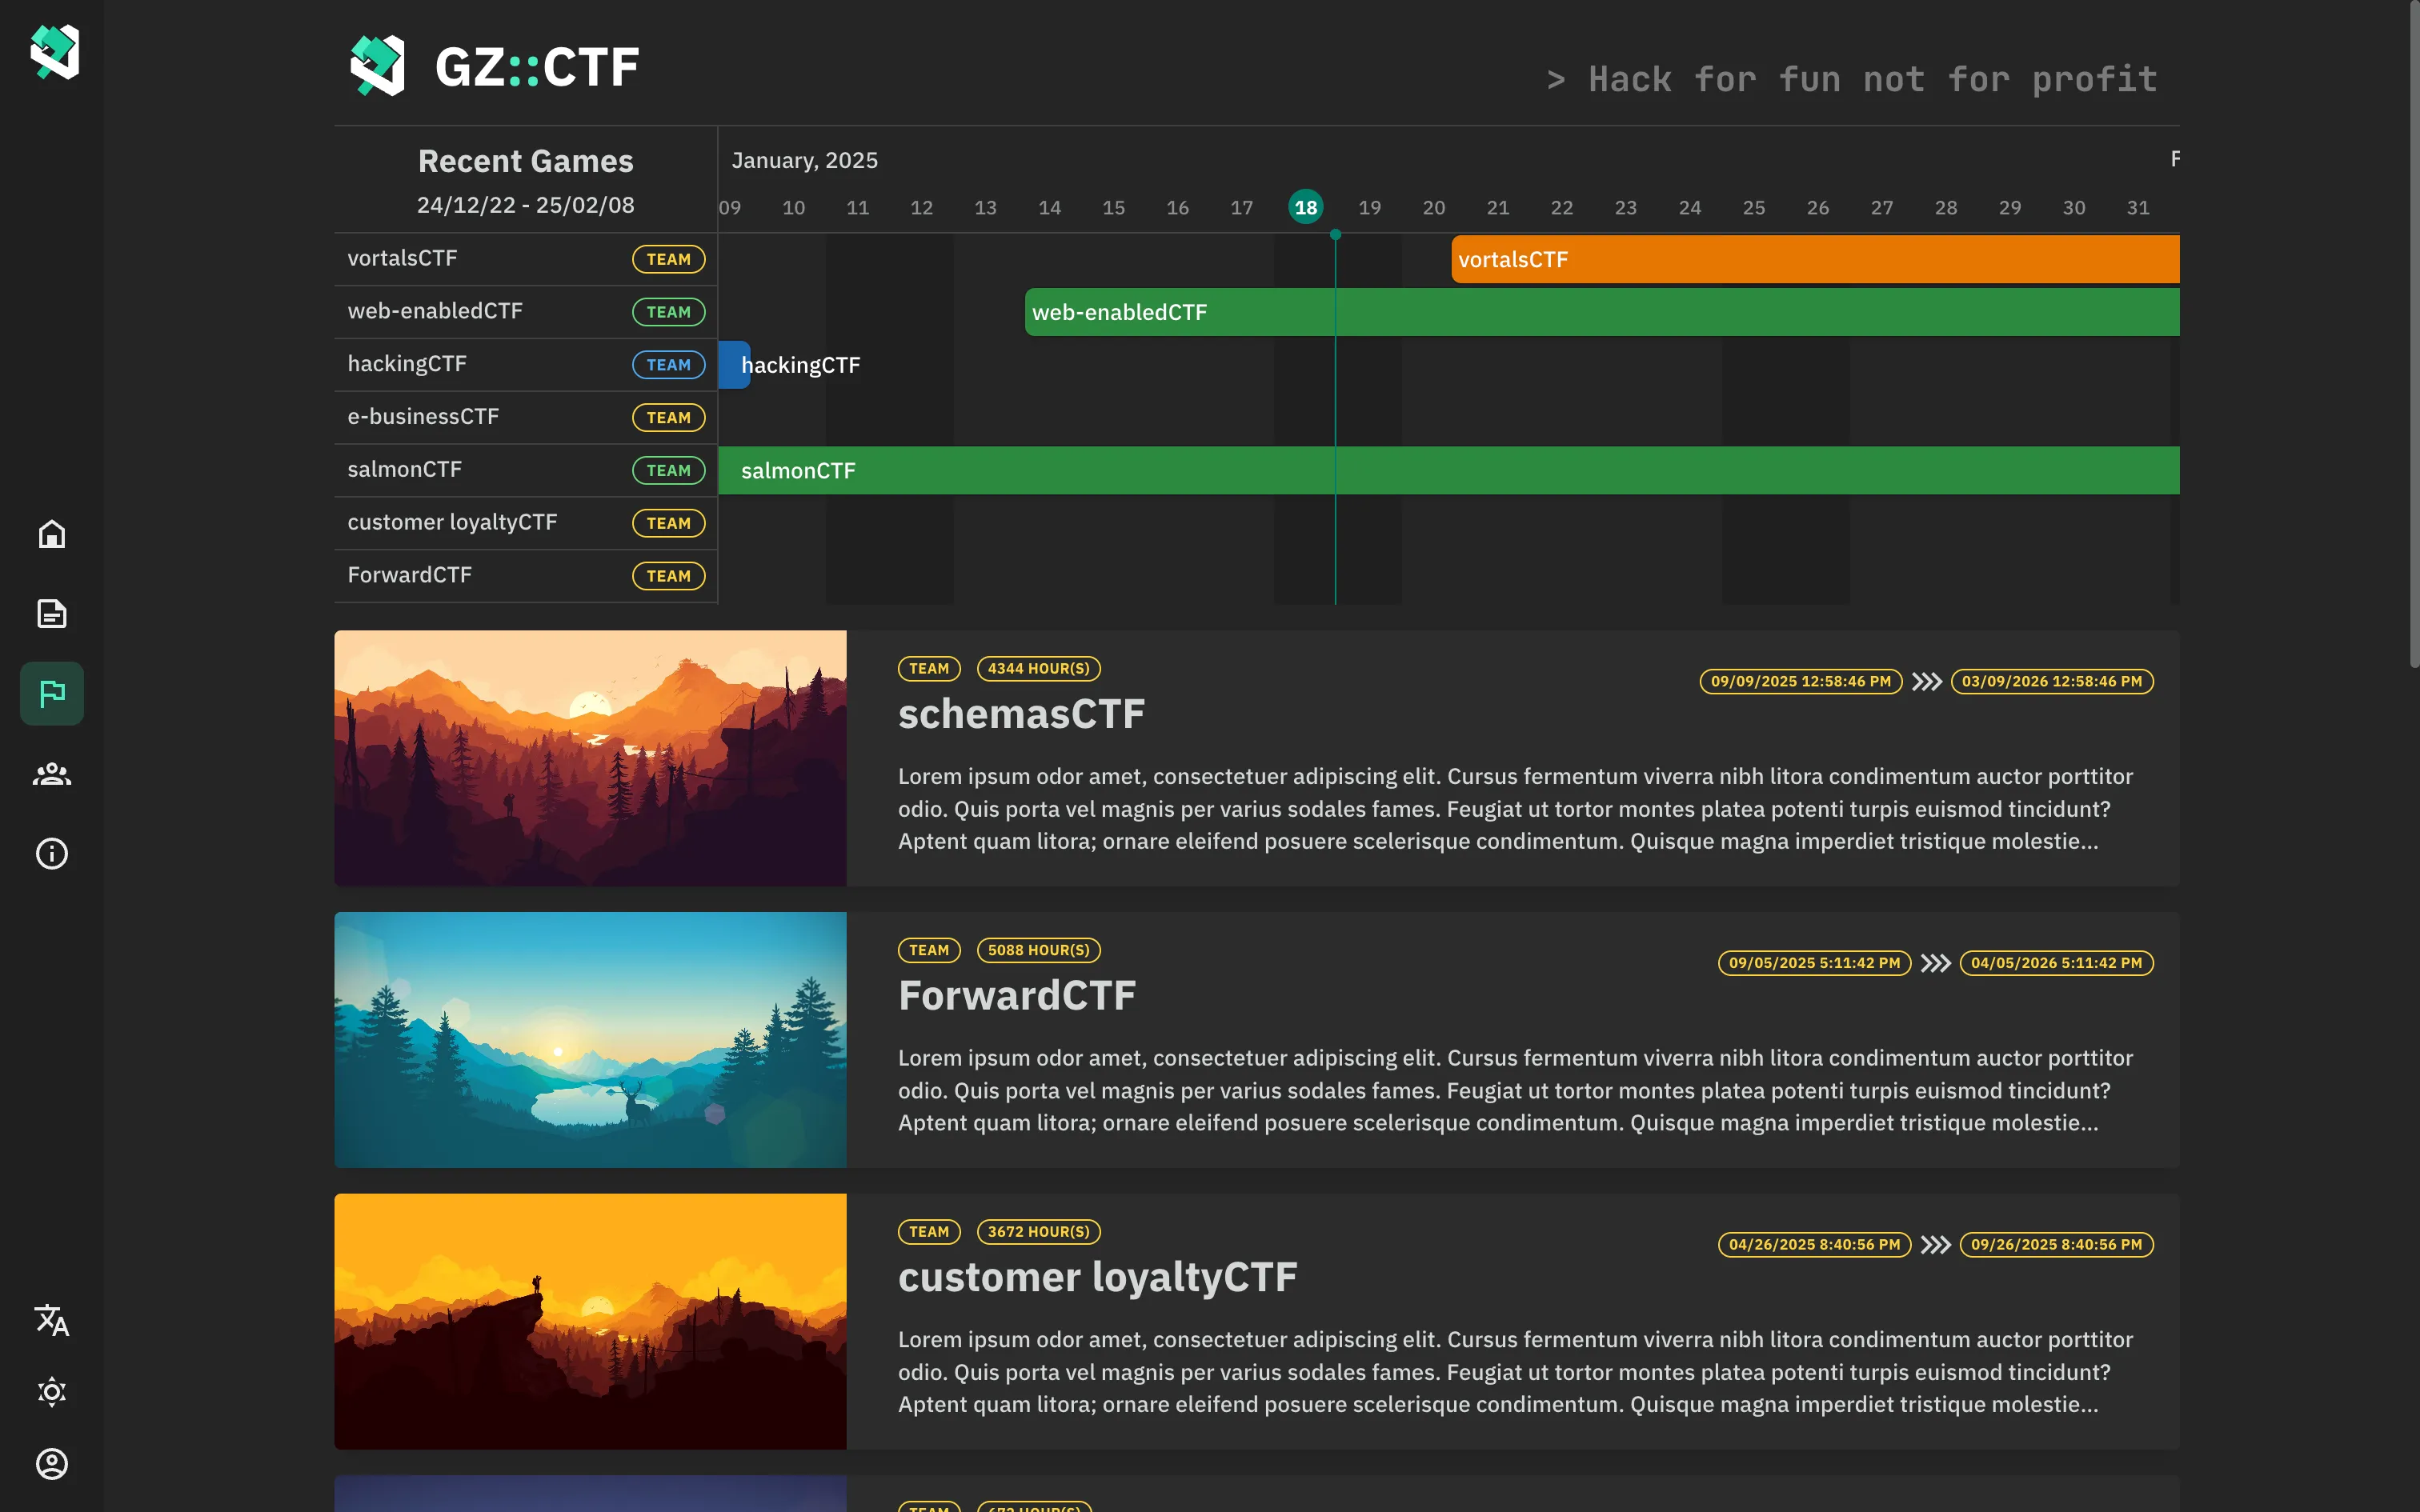
Task: Open Posts using the document icon
Action: pyautogui.click(x=51, y=614)
